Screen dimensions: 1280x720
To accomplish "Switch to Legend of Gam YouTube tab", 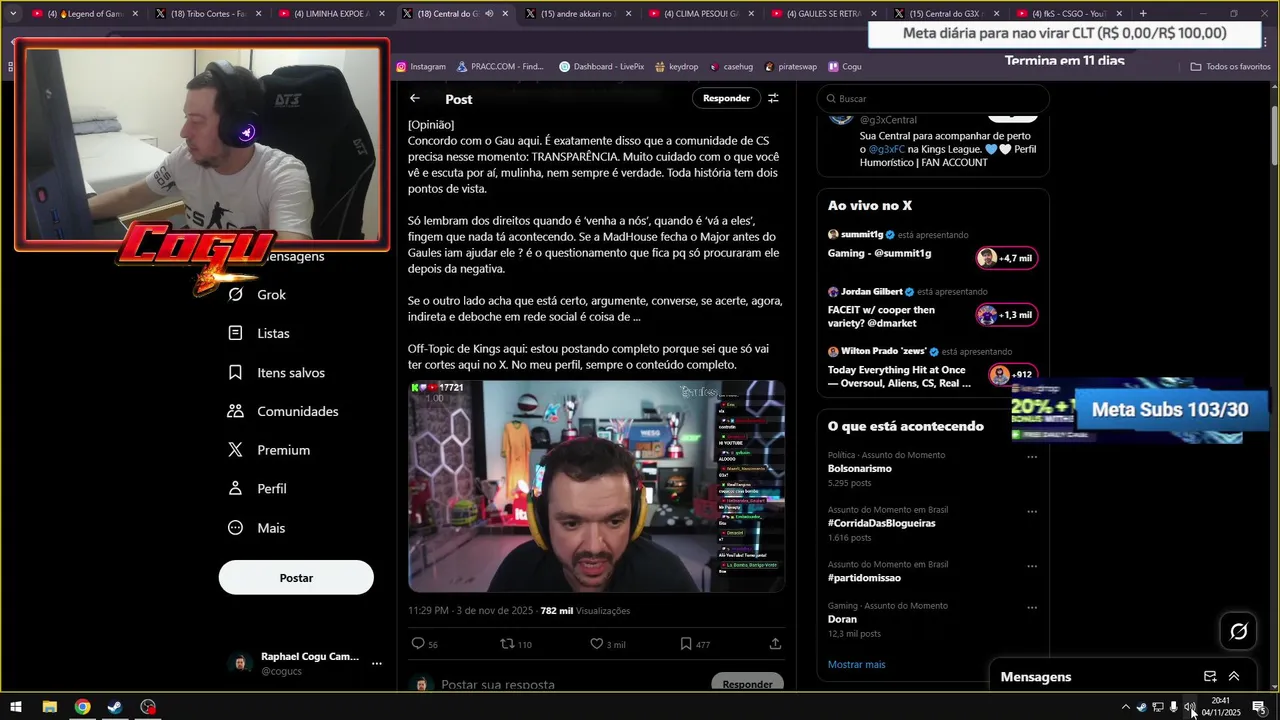I will click(x=85, y=14).
